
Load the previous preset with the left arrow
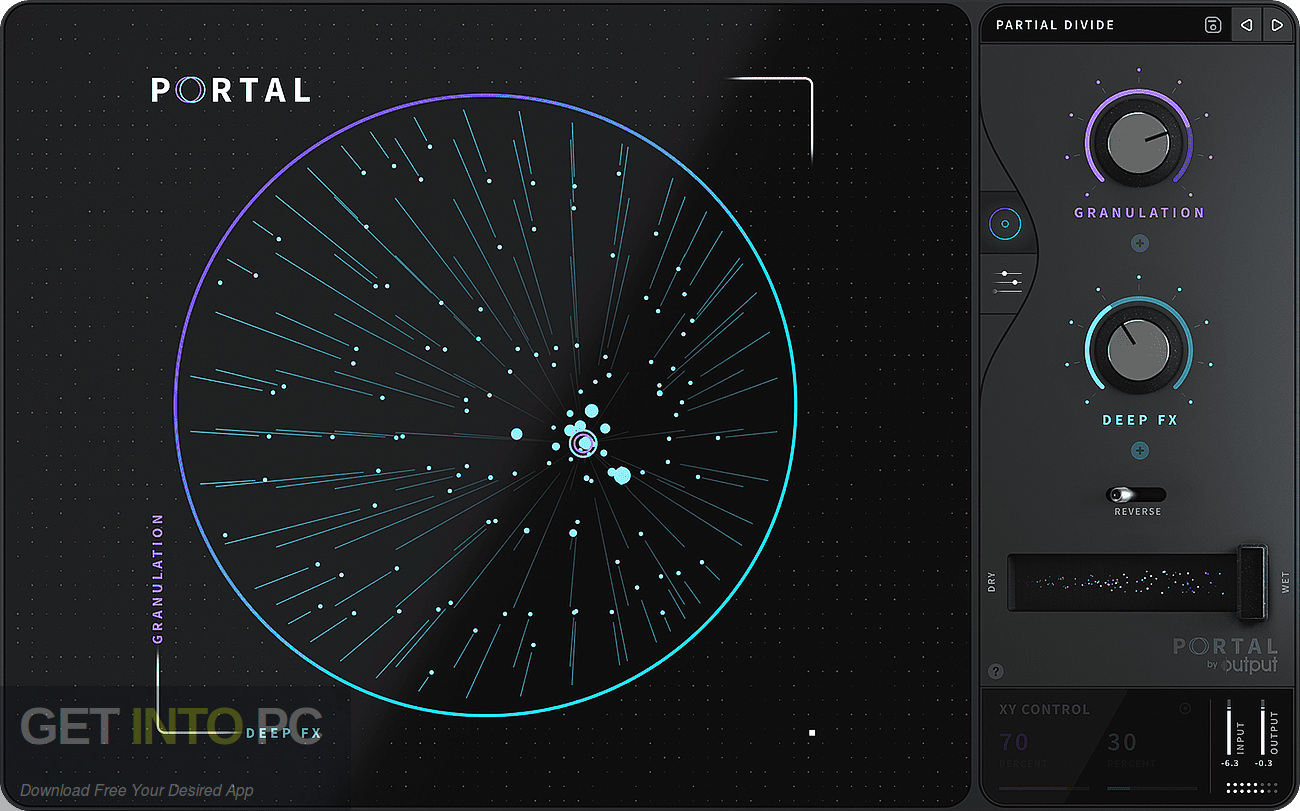pyautogui.click(x=1245, y=24)
